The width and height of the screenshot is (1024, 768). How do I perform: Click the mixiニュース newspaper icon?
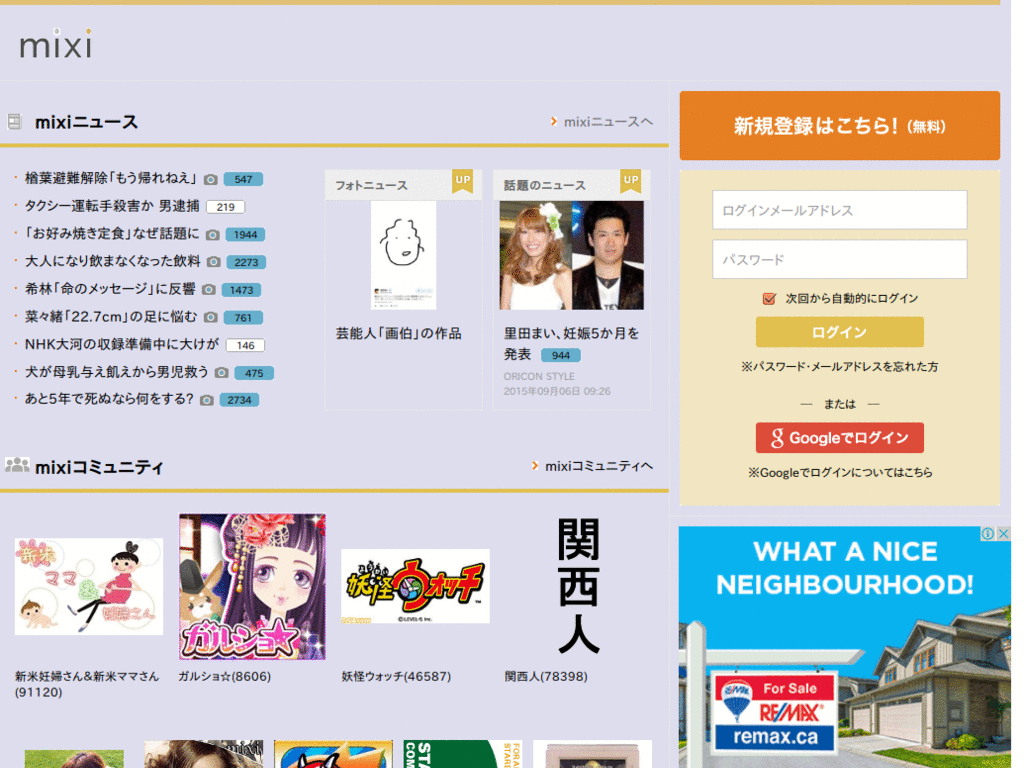click(x=14, y=121)
